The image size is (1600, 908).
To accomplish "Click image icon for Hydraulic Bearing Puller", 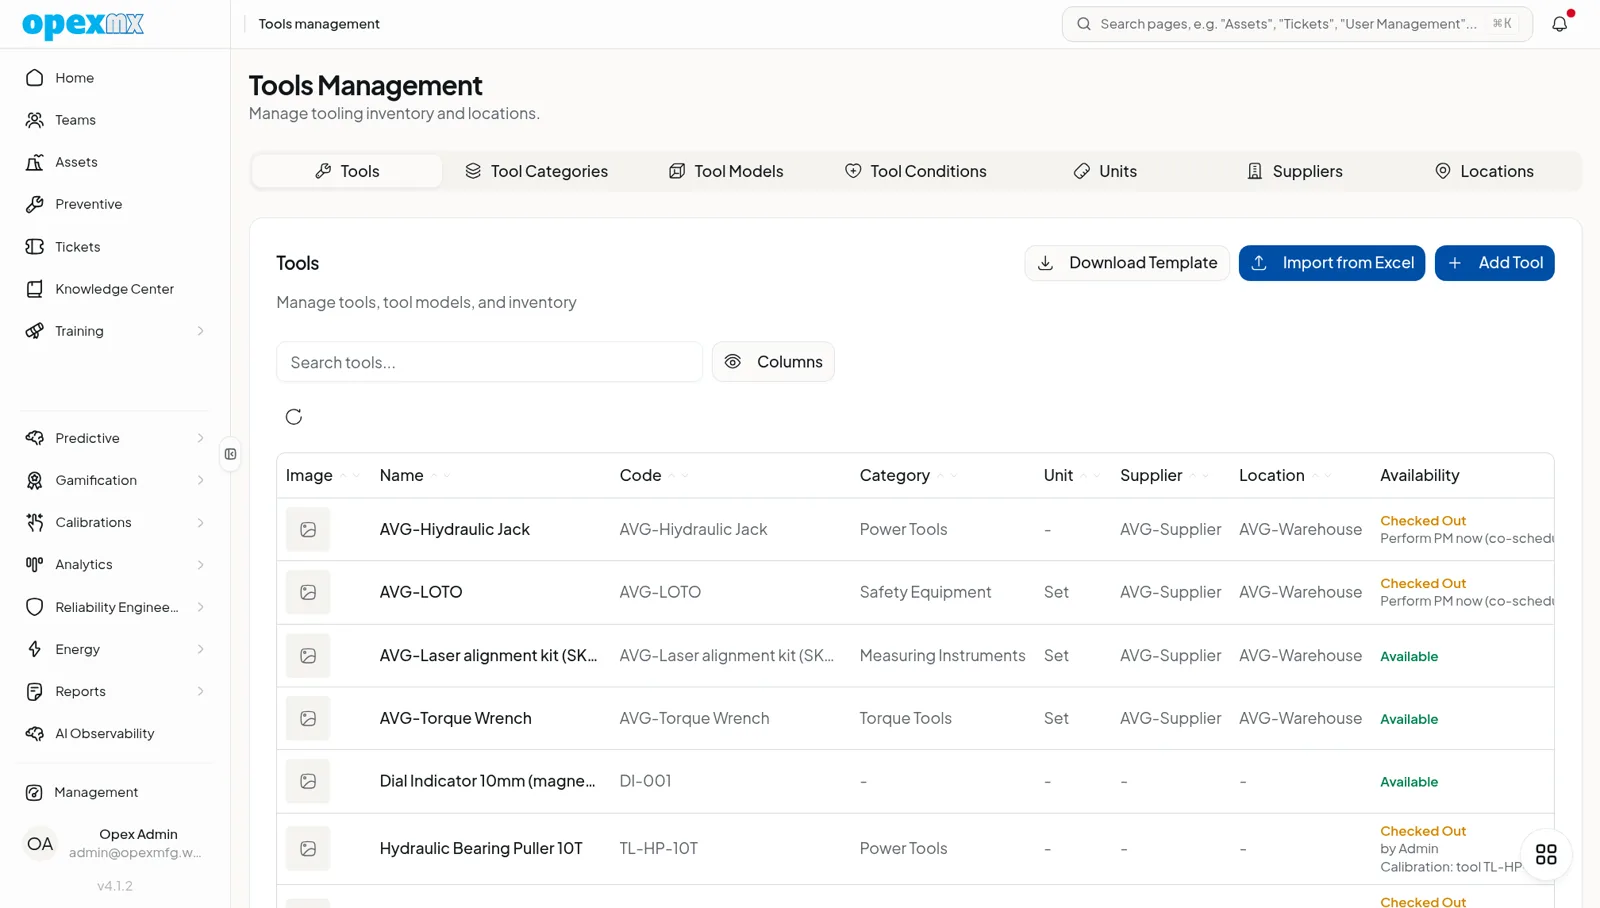I will [x=308, y=848].
